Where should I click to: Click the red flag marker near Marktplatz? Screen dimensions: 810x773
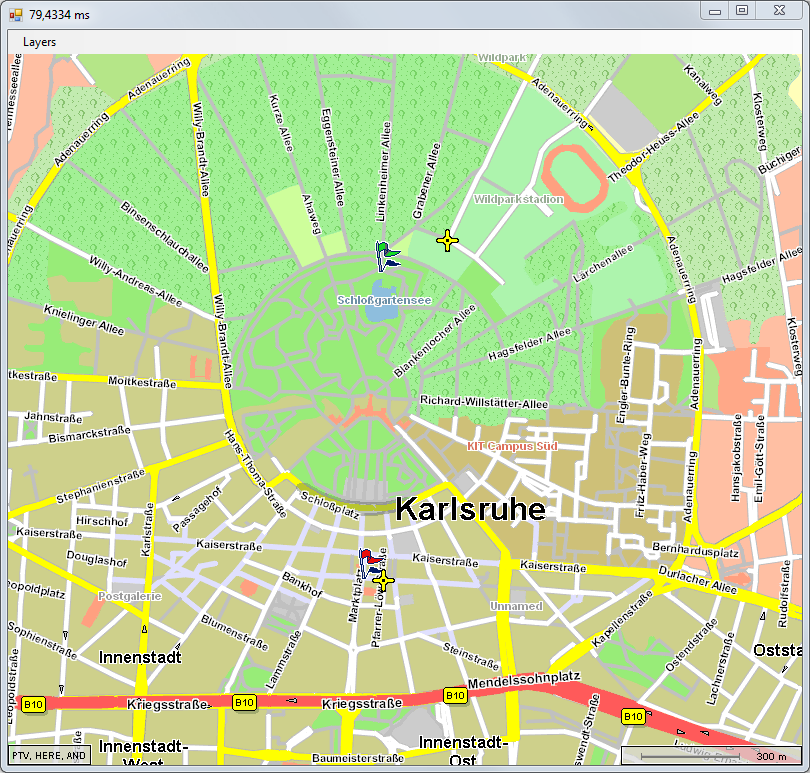coord(367,562)
